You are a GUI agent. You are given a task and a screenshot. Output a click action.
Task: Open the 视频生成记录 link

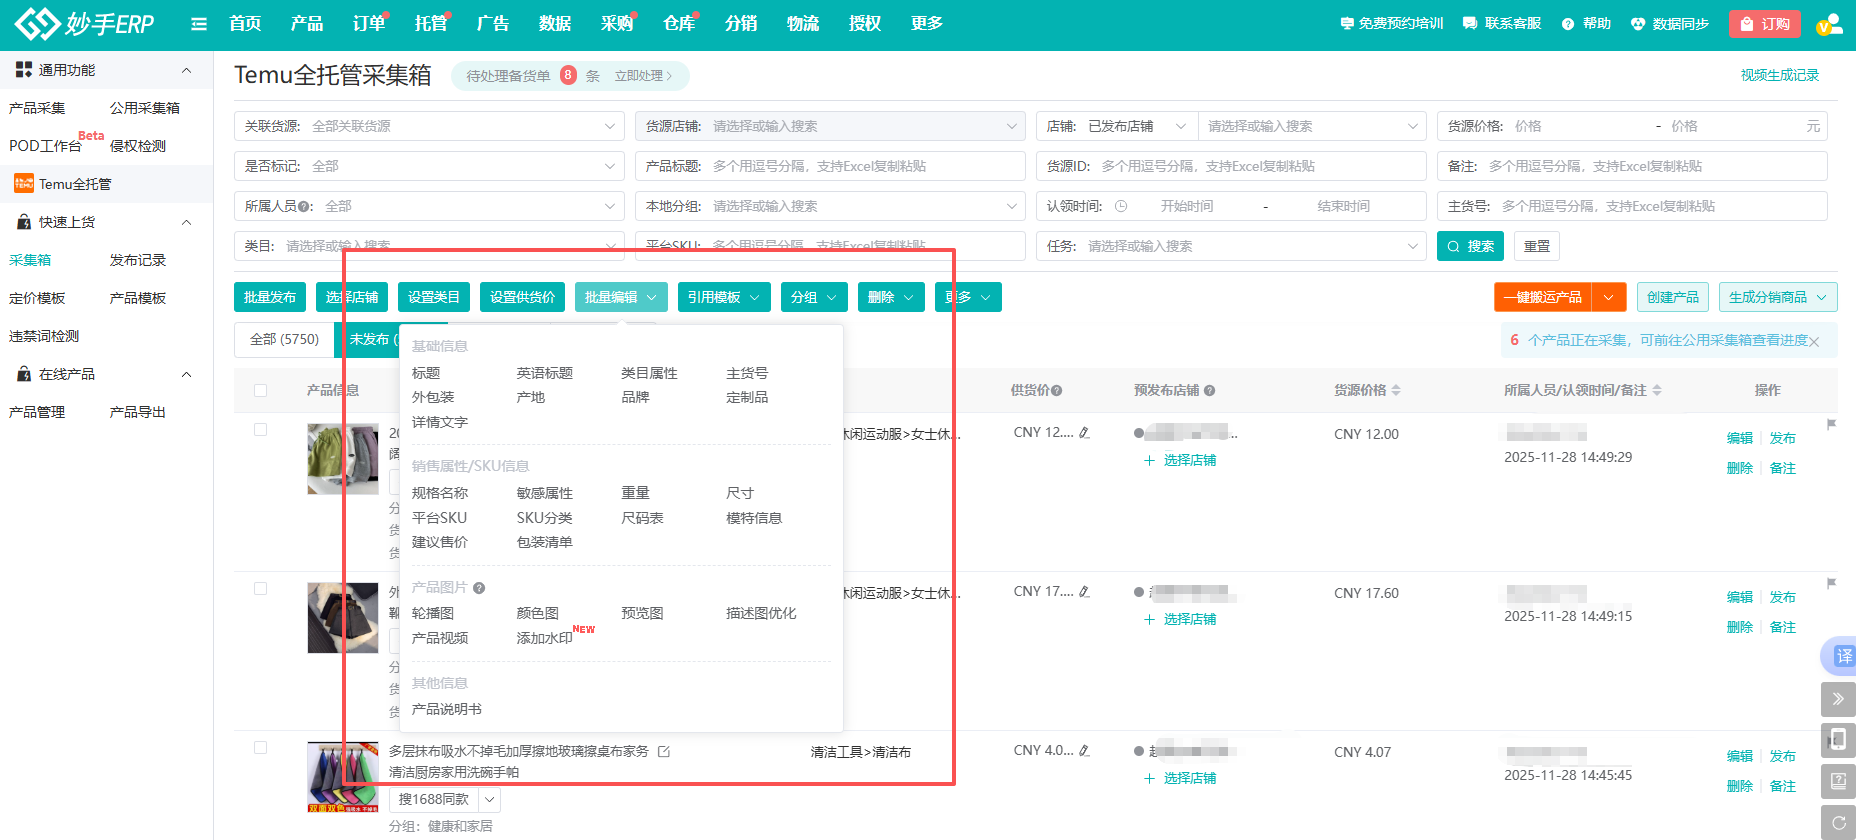1779,75
